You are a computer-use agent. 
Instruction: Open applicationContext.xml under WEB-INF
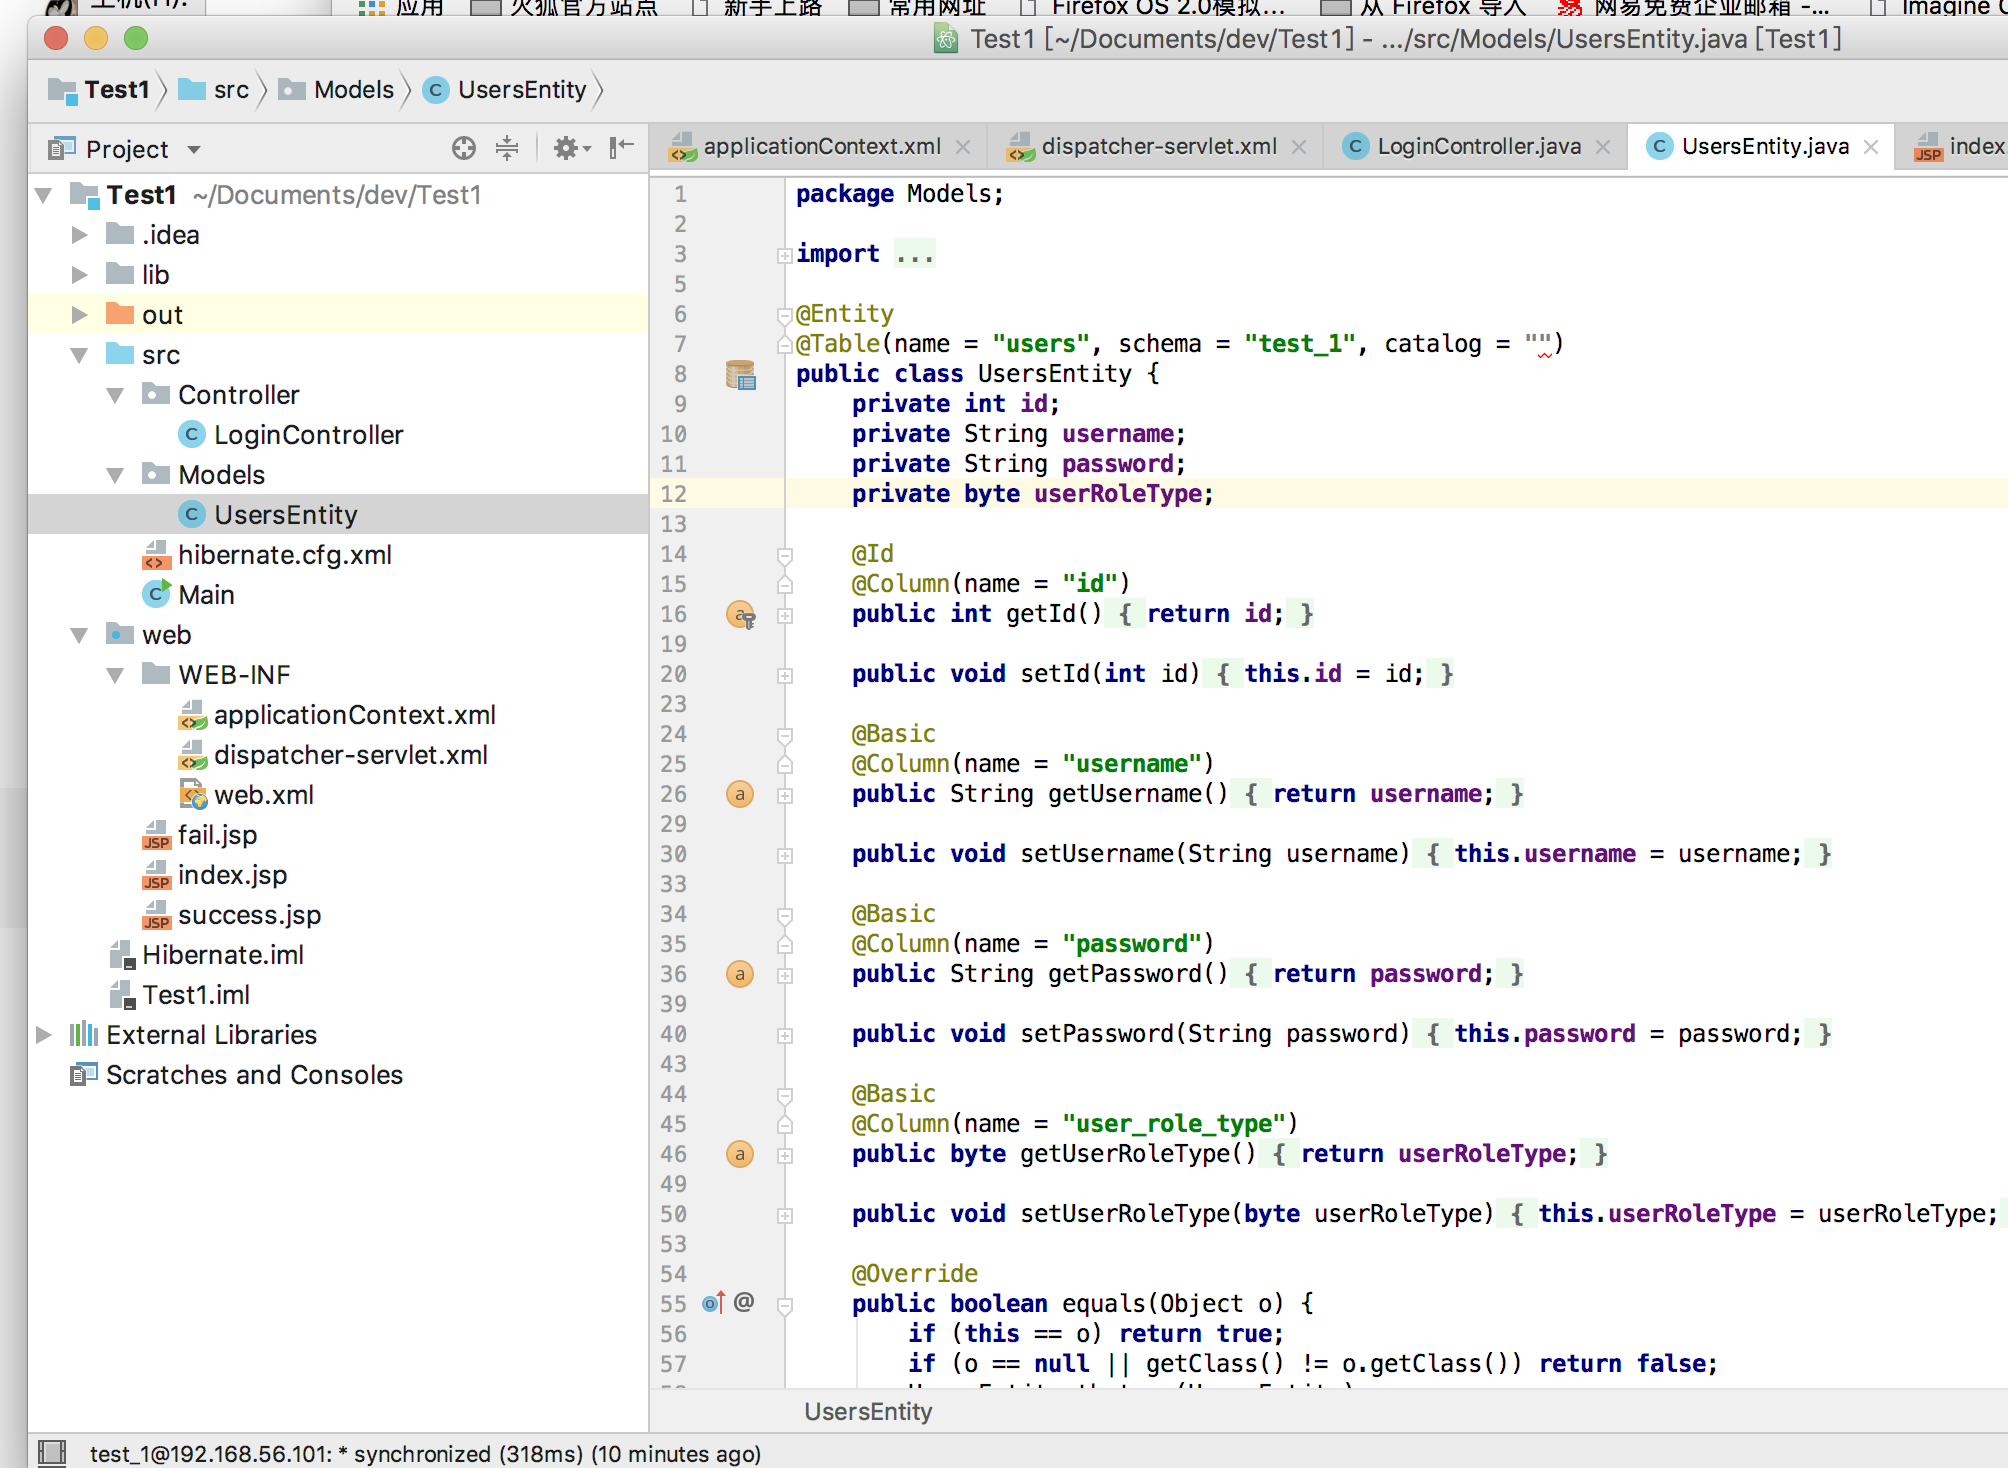(x=354, y=715)
